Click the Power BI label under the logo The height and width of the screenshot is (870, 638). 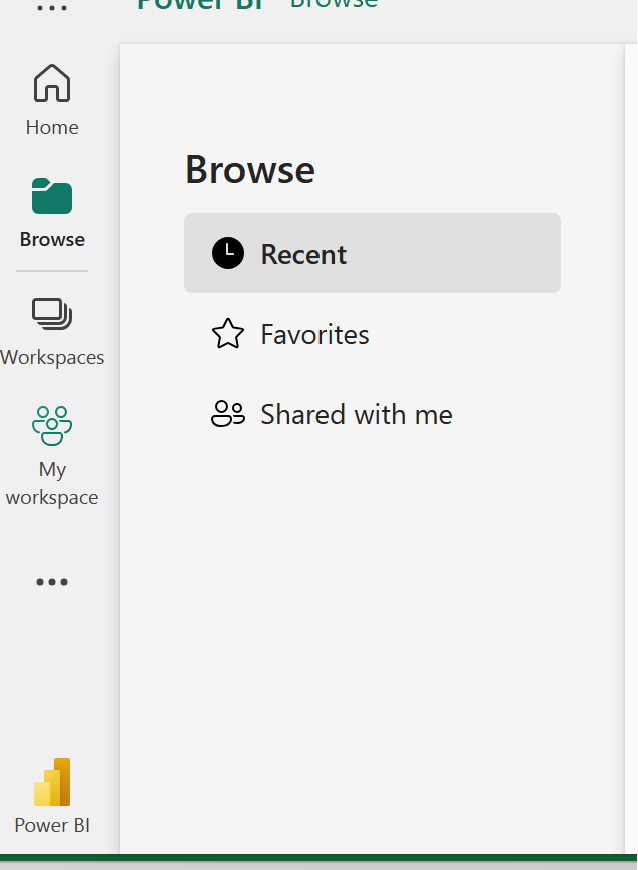pyautogui.click(x=52, y=826)
